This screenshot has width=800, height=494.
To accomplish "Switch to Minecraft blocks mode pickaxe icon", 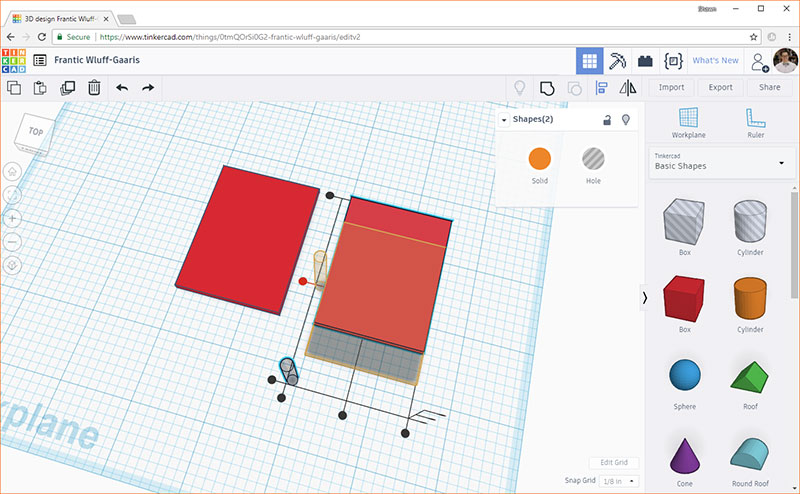I will point(618,60).
